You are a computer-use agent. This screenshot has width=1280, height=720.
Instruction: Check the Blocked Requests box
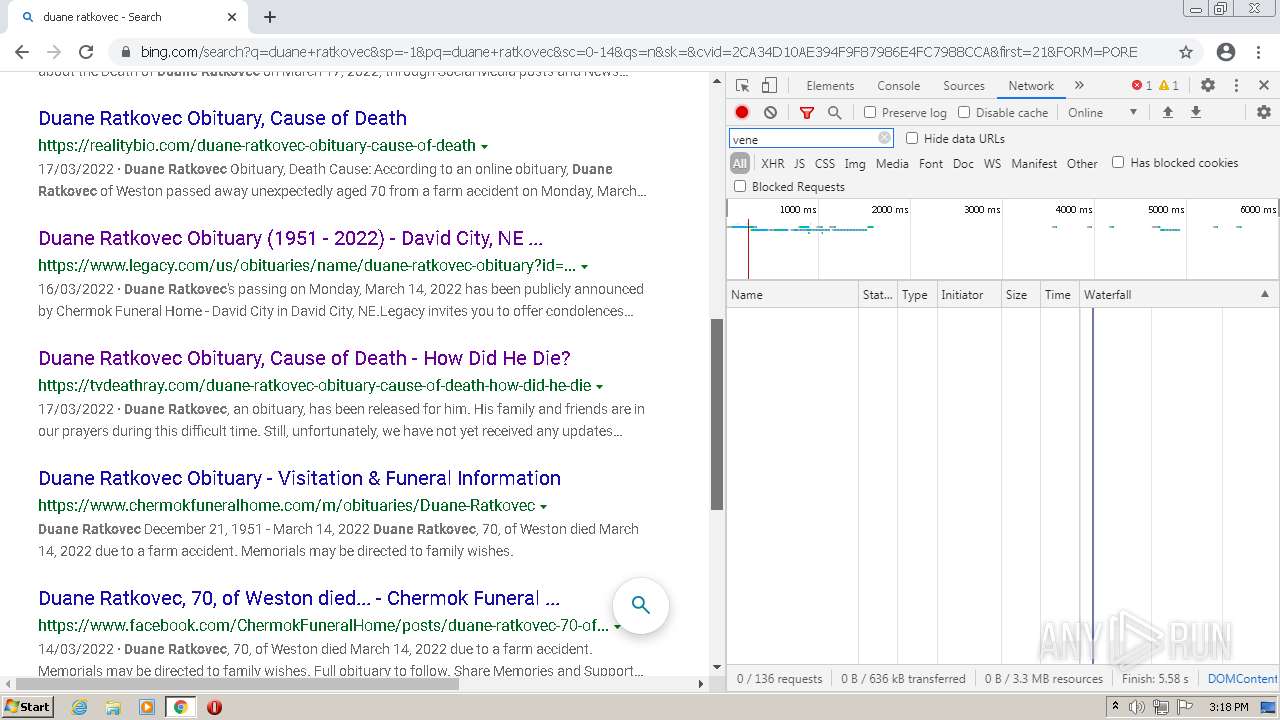pos(740,186)
